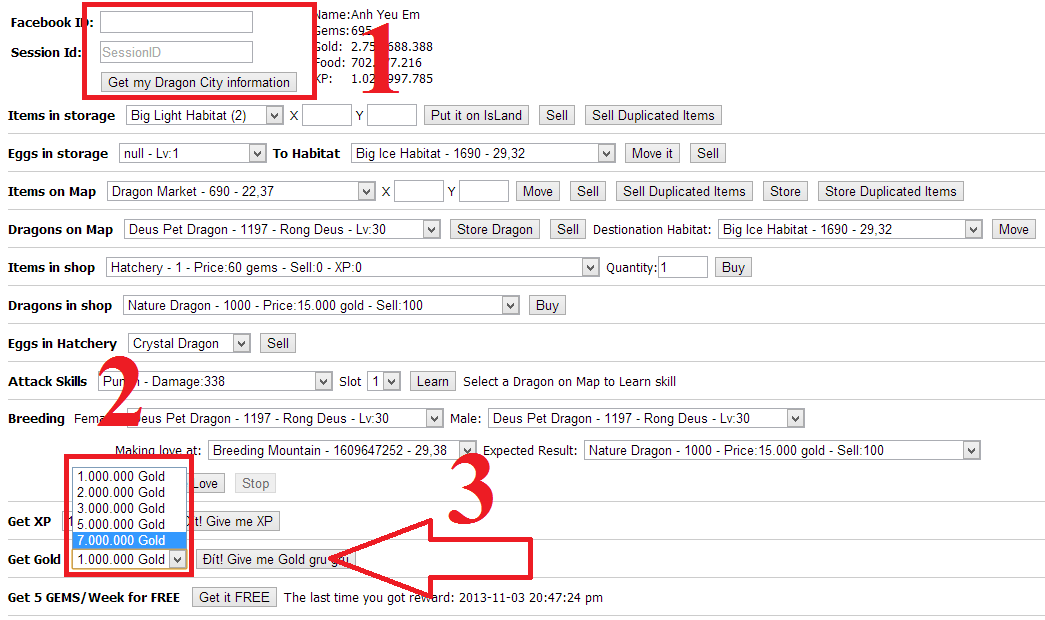Open the Destination Habitat dropdown
The image size is (1045, 620).
(x=850, y=229)
